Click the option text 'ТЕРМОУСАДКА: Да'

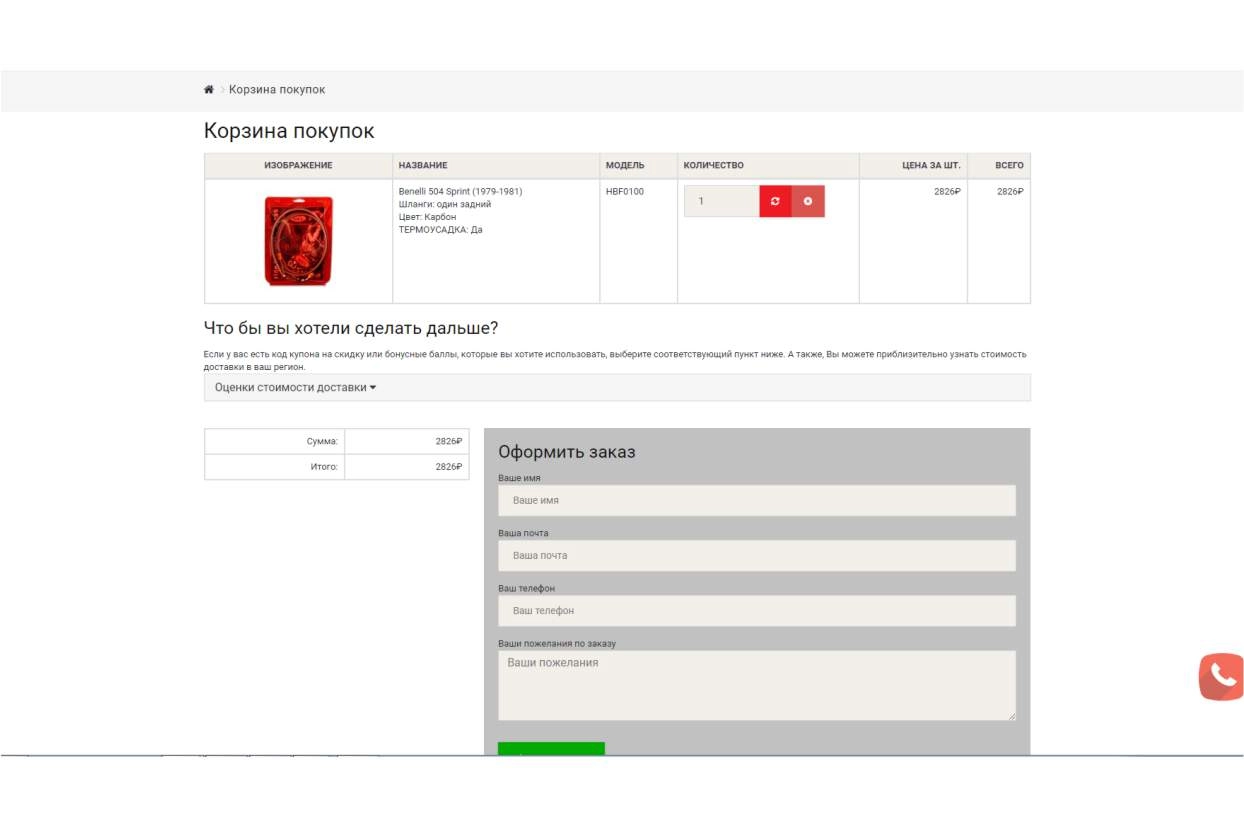(441, 230)
